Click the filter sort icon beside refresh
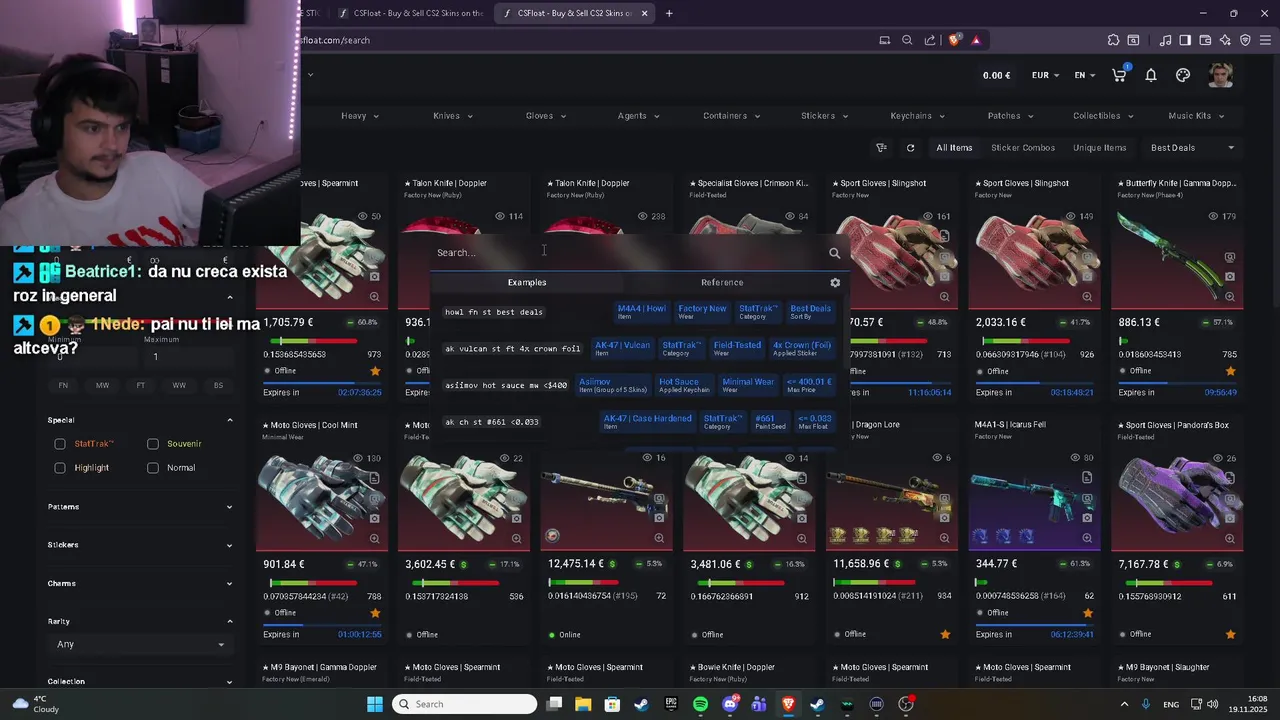Image resolution: width=1280 pixels, height=720 pixels. tap(881, 148)
